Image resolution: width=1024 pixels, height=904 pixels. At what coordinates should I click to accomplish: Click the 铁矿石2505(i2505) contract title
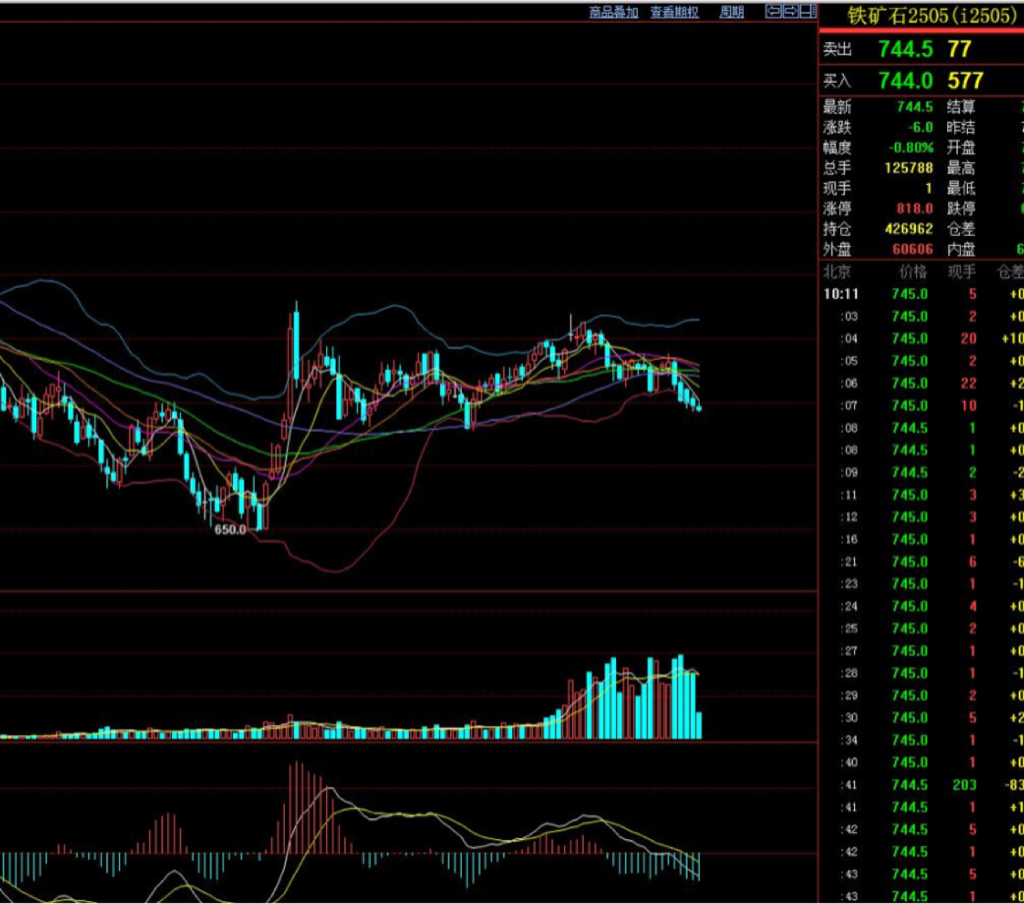(932, 15)
